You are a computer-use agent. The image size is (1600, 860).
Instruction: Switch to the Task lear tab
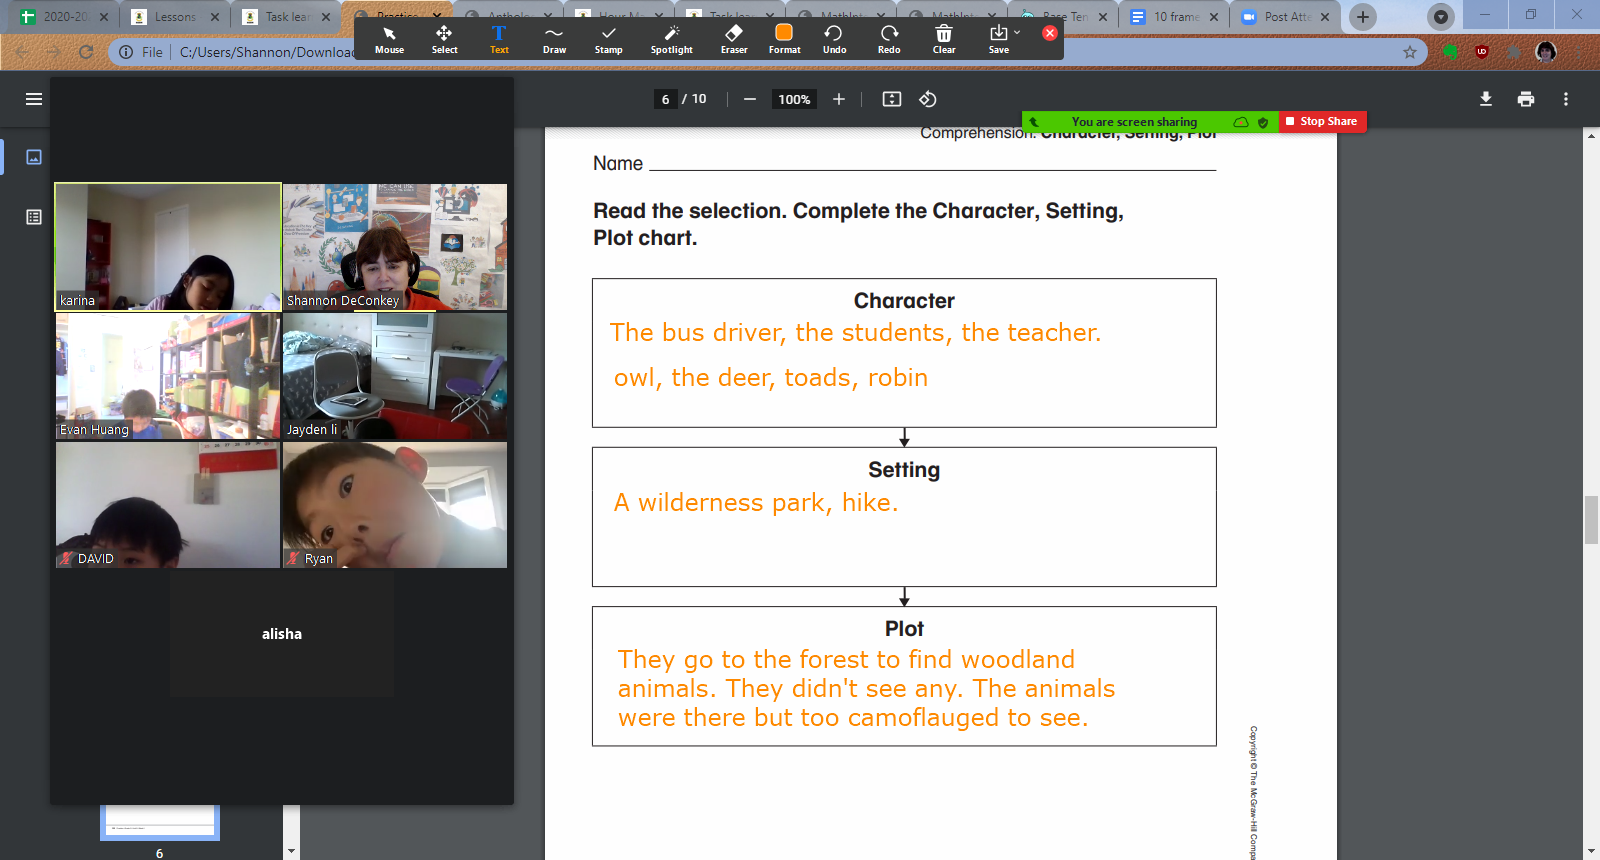click(x=287, y=17)
